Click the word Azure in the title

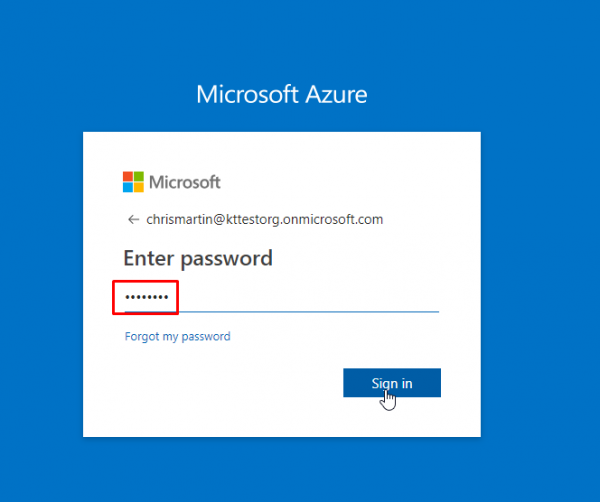coord(336,94)
